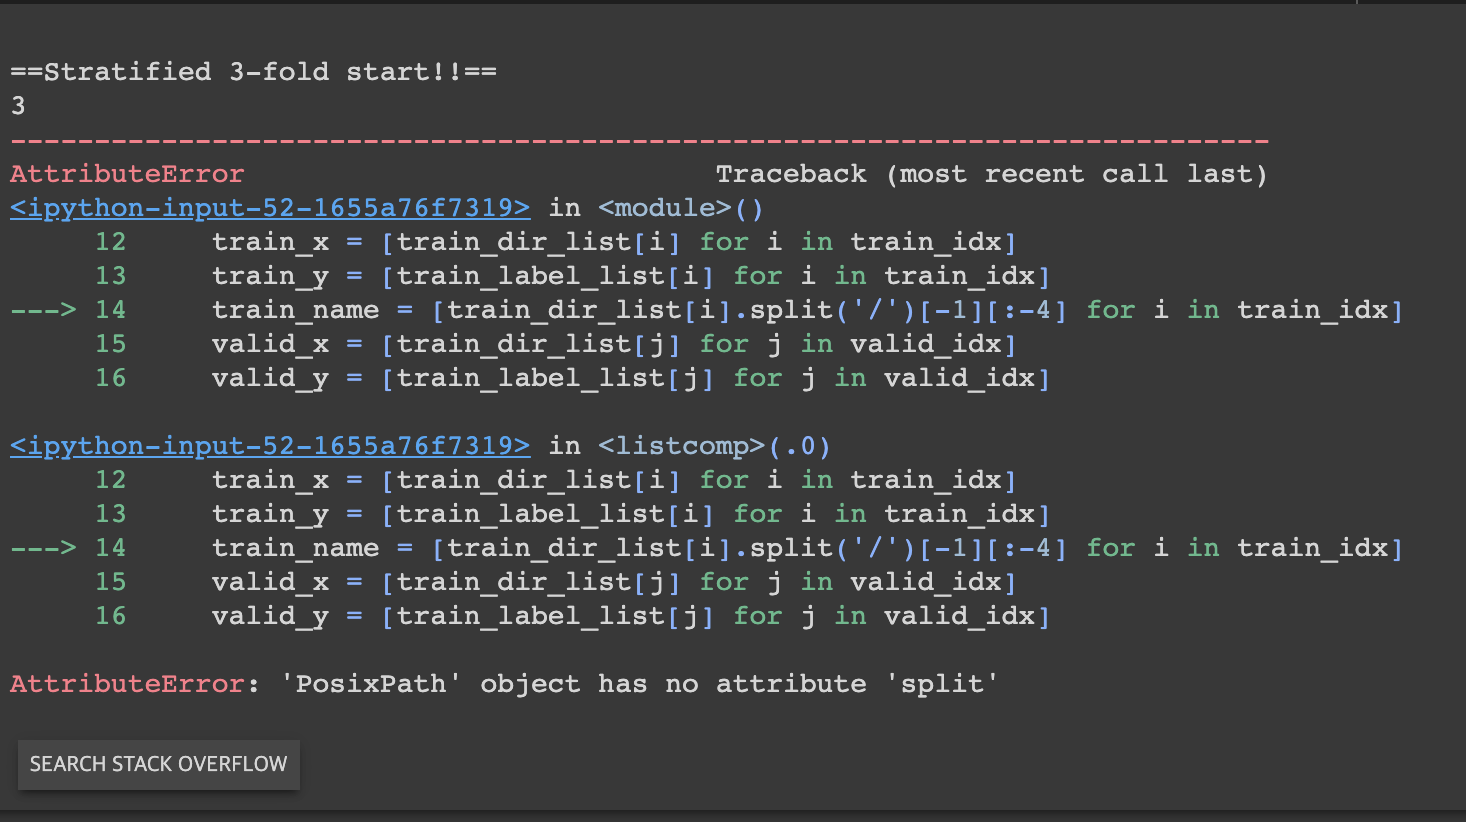Screen dimensions: 1466x822
Task: Click the 'Traceback (most recent call last)' text
Action: [x=991, y=174]
